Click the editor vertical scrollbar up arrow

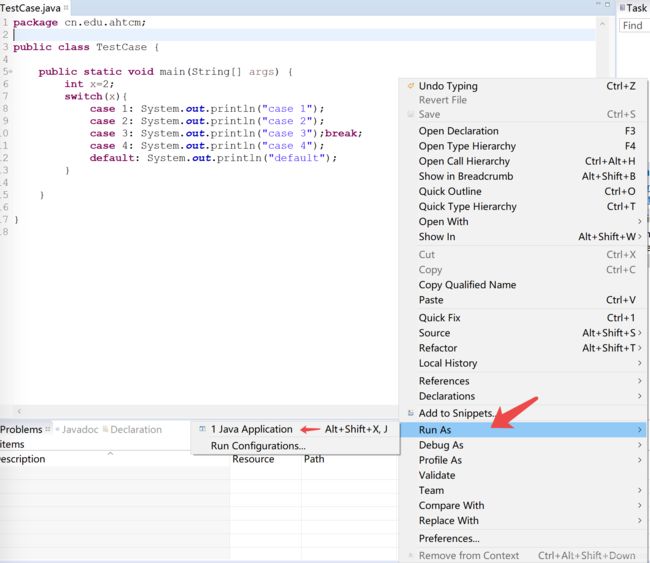point(602,24)
